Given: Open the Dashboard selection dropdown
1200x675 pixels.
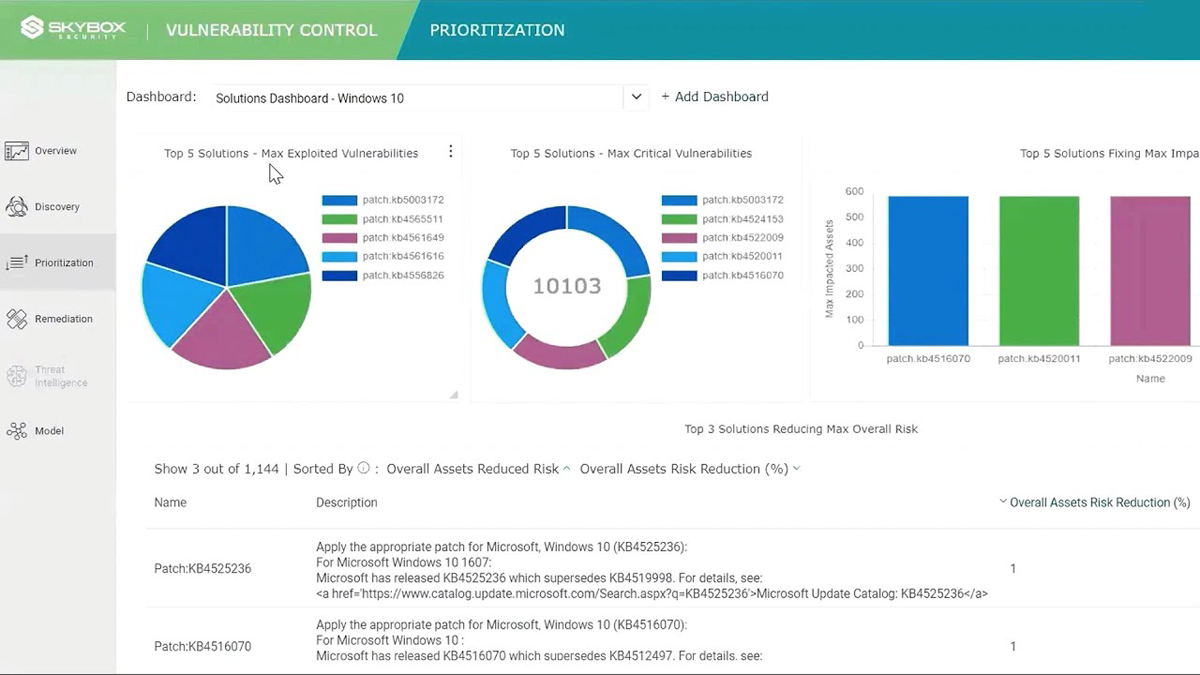Looking at the screenshot, I should tap(636, 97).
